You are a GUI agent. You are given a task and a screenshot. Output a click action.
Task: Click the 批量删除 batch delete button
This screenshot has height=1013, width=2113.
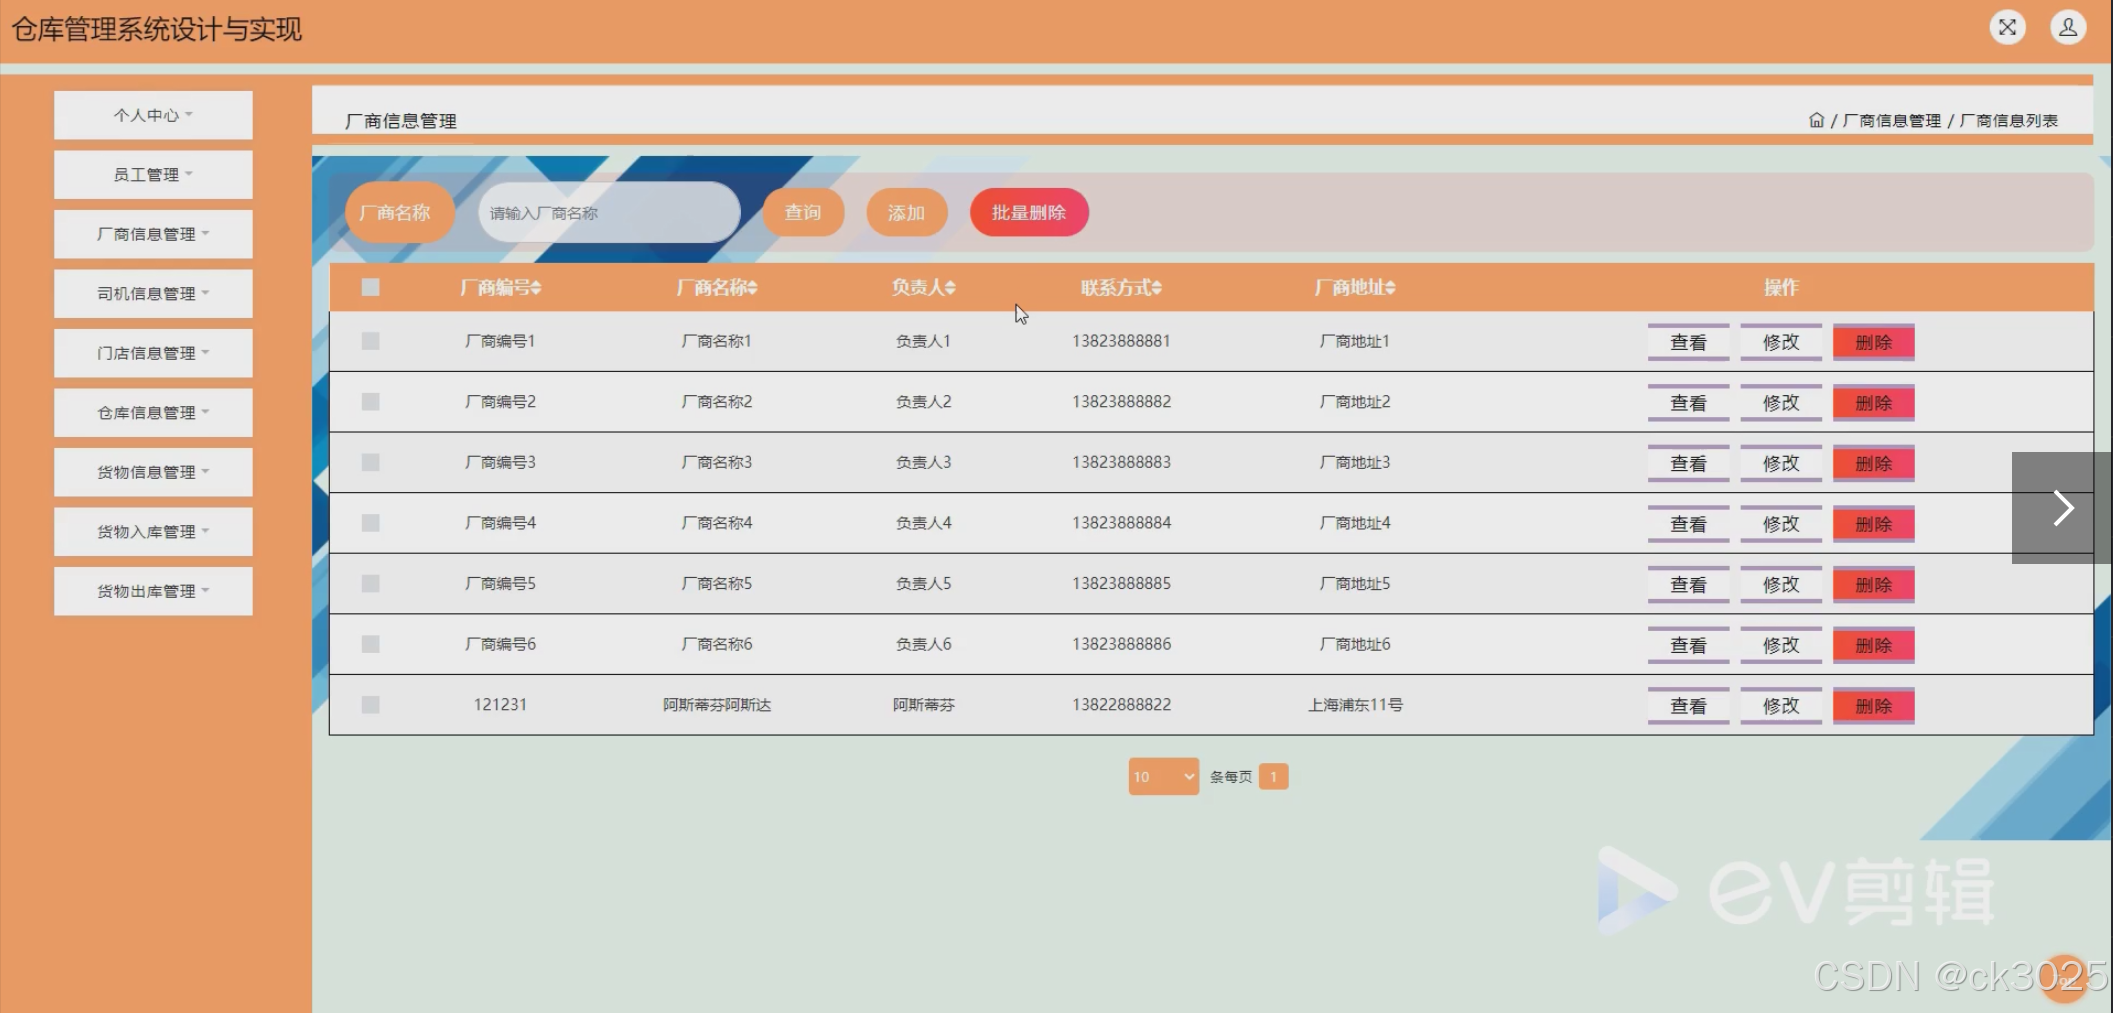[x=1029, y=213]
